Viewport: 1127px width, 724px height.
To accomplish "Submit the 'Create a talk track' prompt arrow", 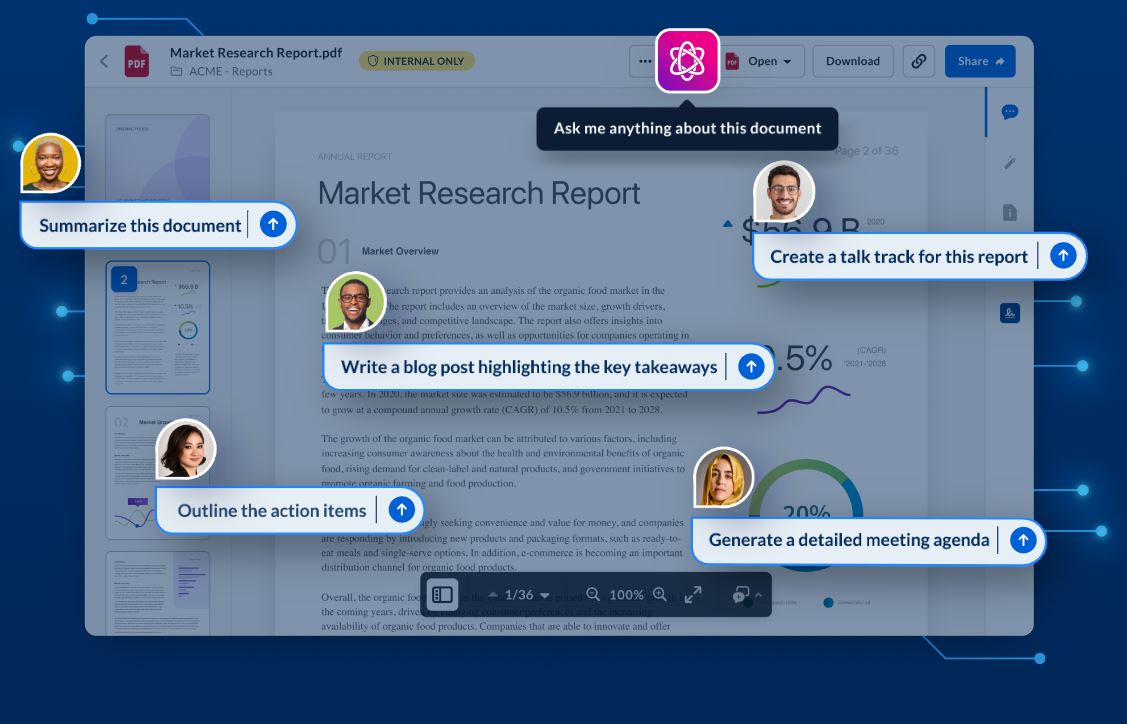I will (1063, 255).
